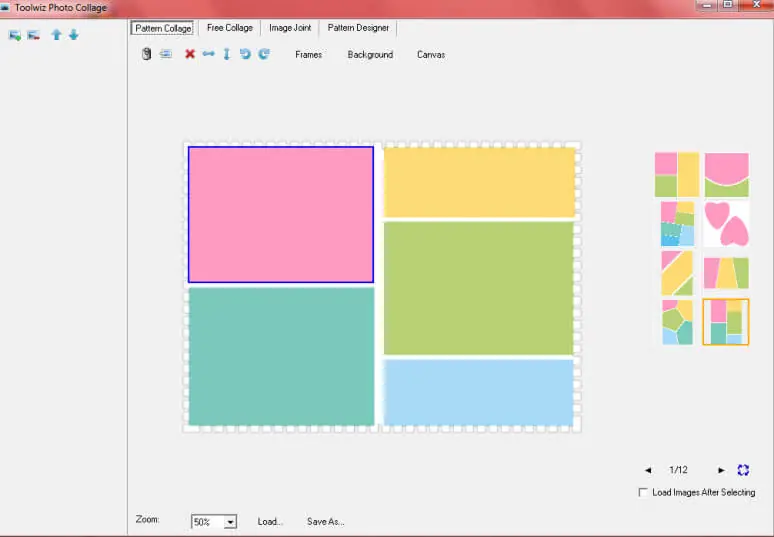Screen dimensions: 774x537
Task: Maximize the Toolwiz Photo Collage window
Action: 728,5
